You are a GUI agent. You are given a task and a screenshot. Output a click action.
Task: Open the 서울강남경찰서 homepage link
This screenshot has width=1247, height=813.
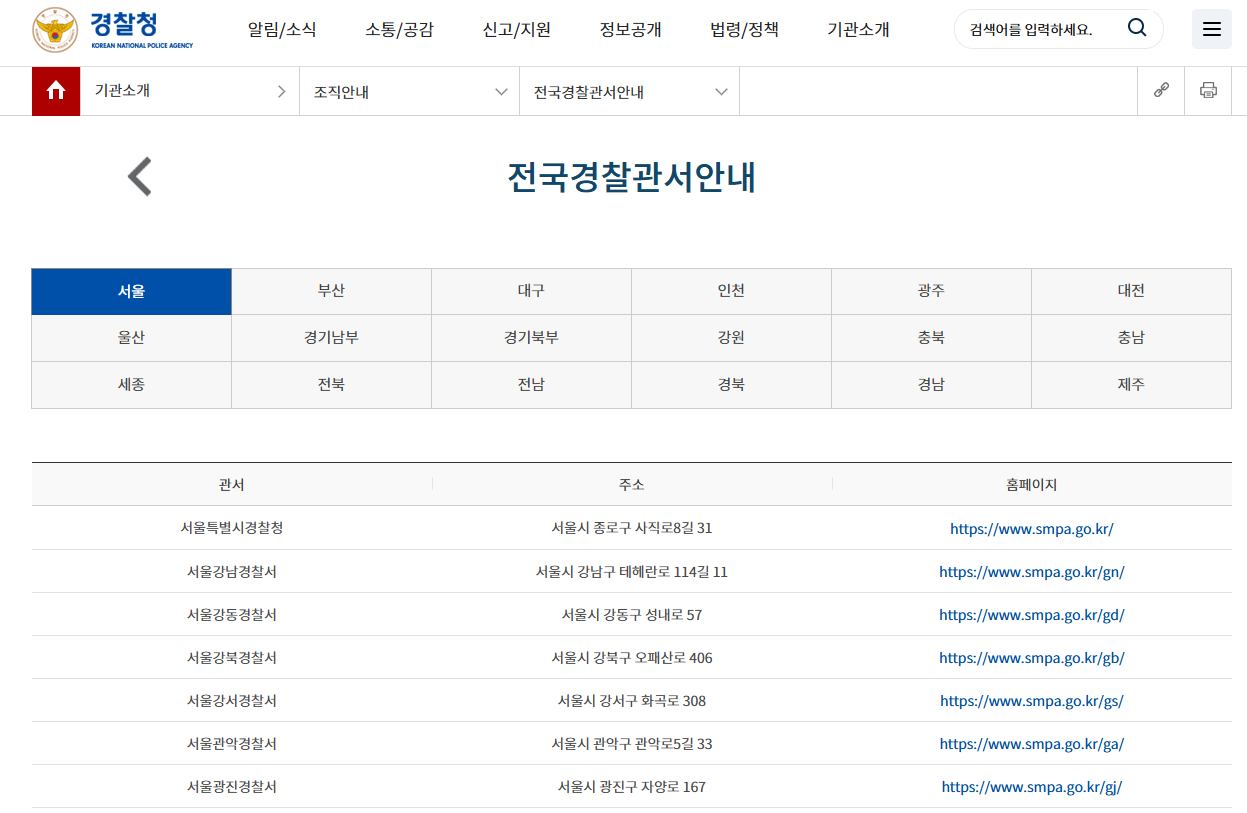point(1031,571)
